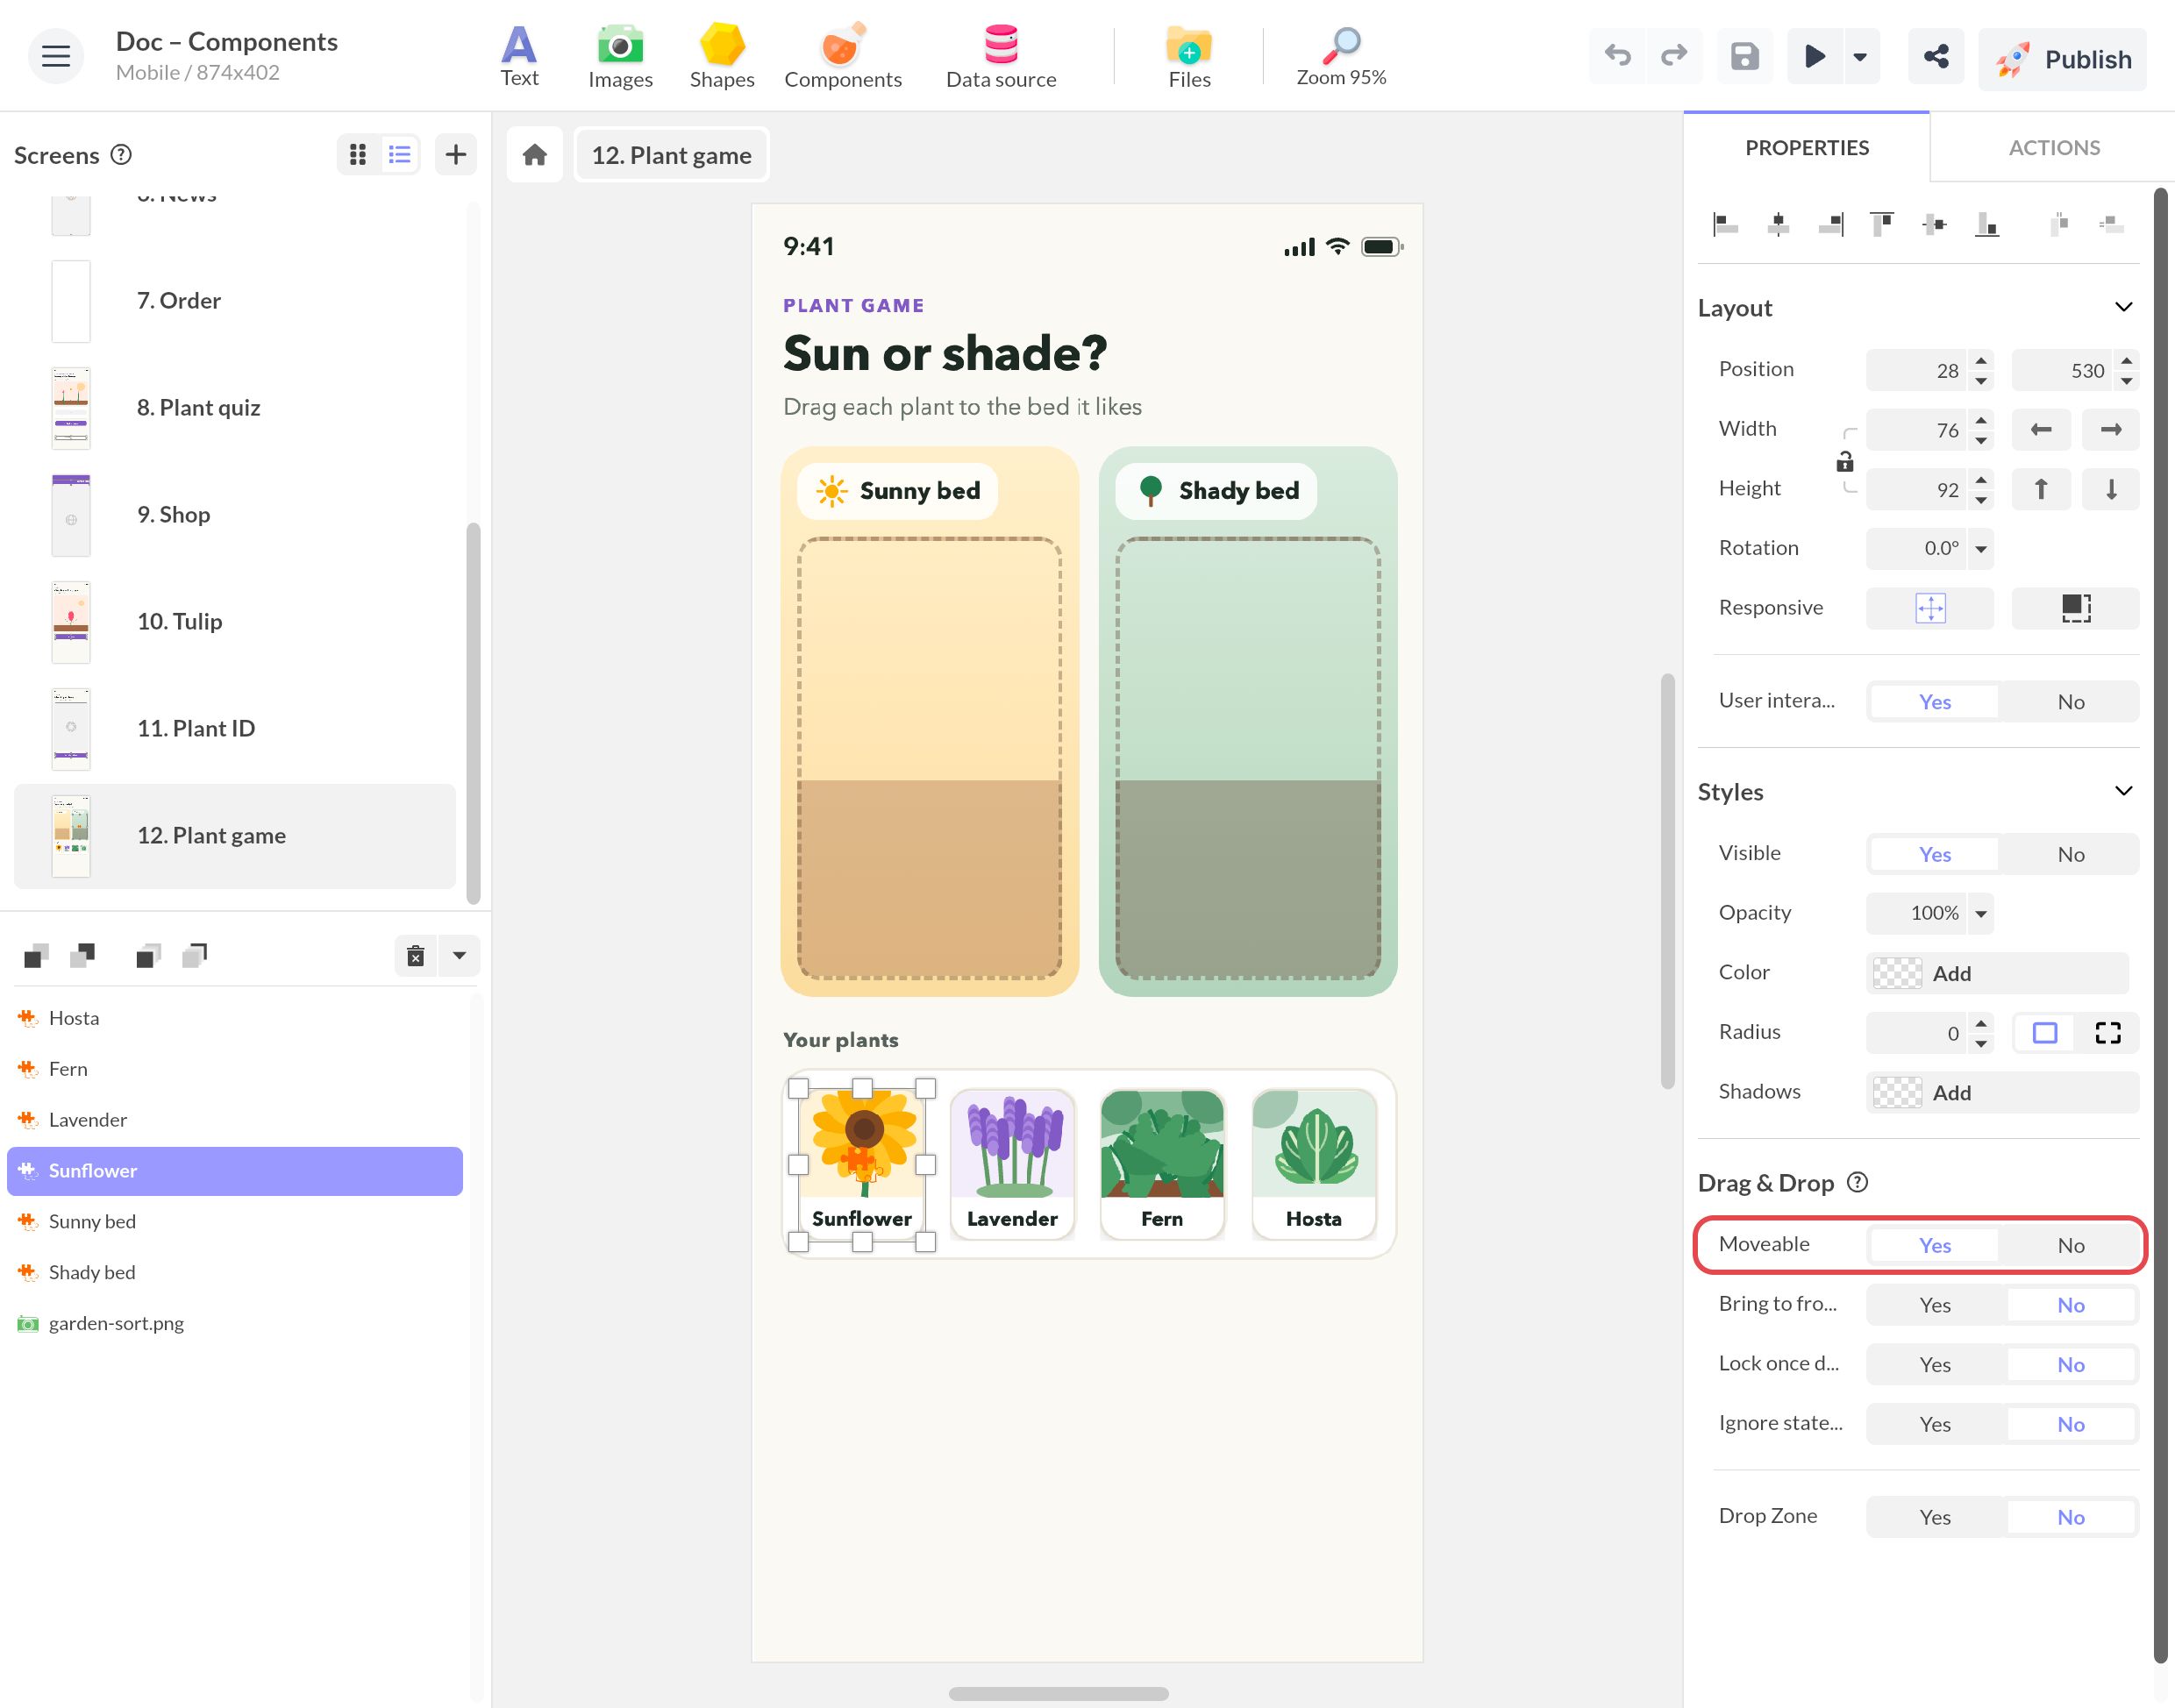Open the Opacity dropdown
The height and width of the screenshot is (1708, 2175).
(x=1981, y=913)
